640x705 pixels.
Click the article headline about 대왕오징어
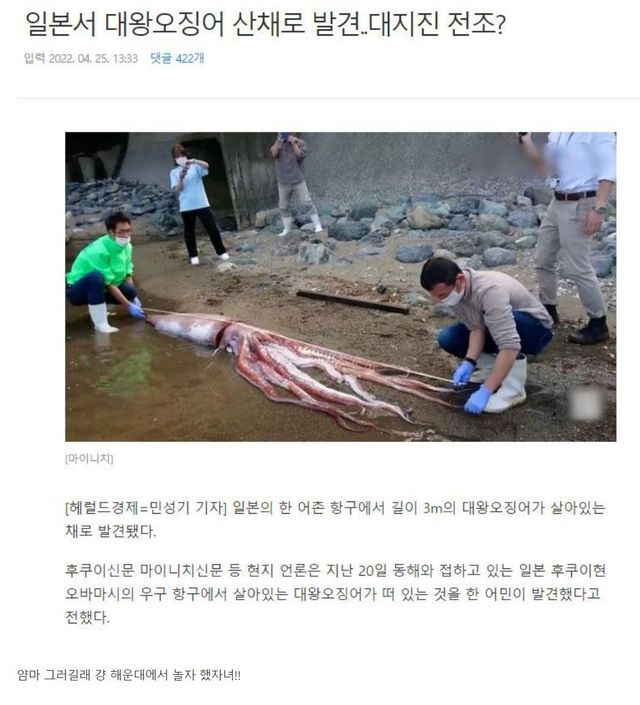pos(265,24)
